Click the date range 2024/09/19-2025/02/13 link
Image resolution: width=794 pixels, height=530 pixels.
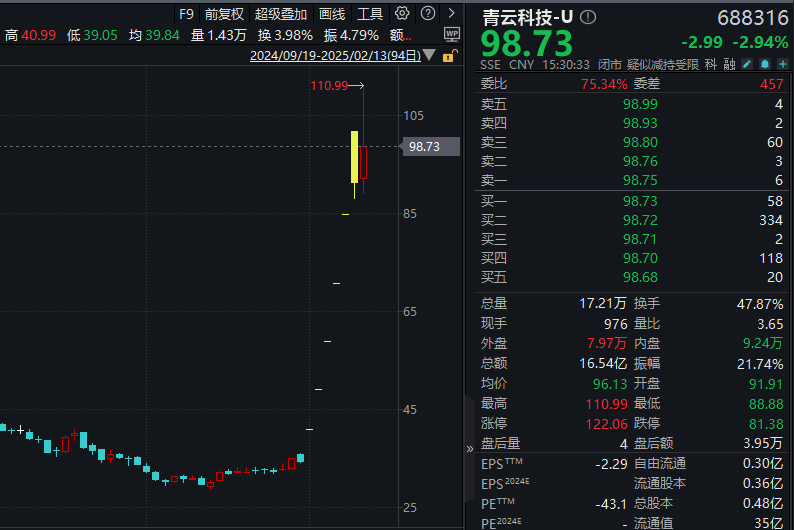tap(335, 56)
